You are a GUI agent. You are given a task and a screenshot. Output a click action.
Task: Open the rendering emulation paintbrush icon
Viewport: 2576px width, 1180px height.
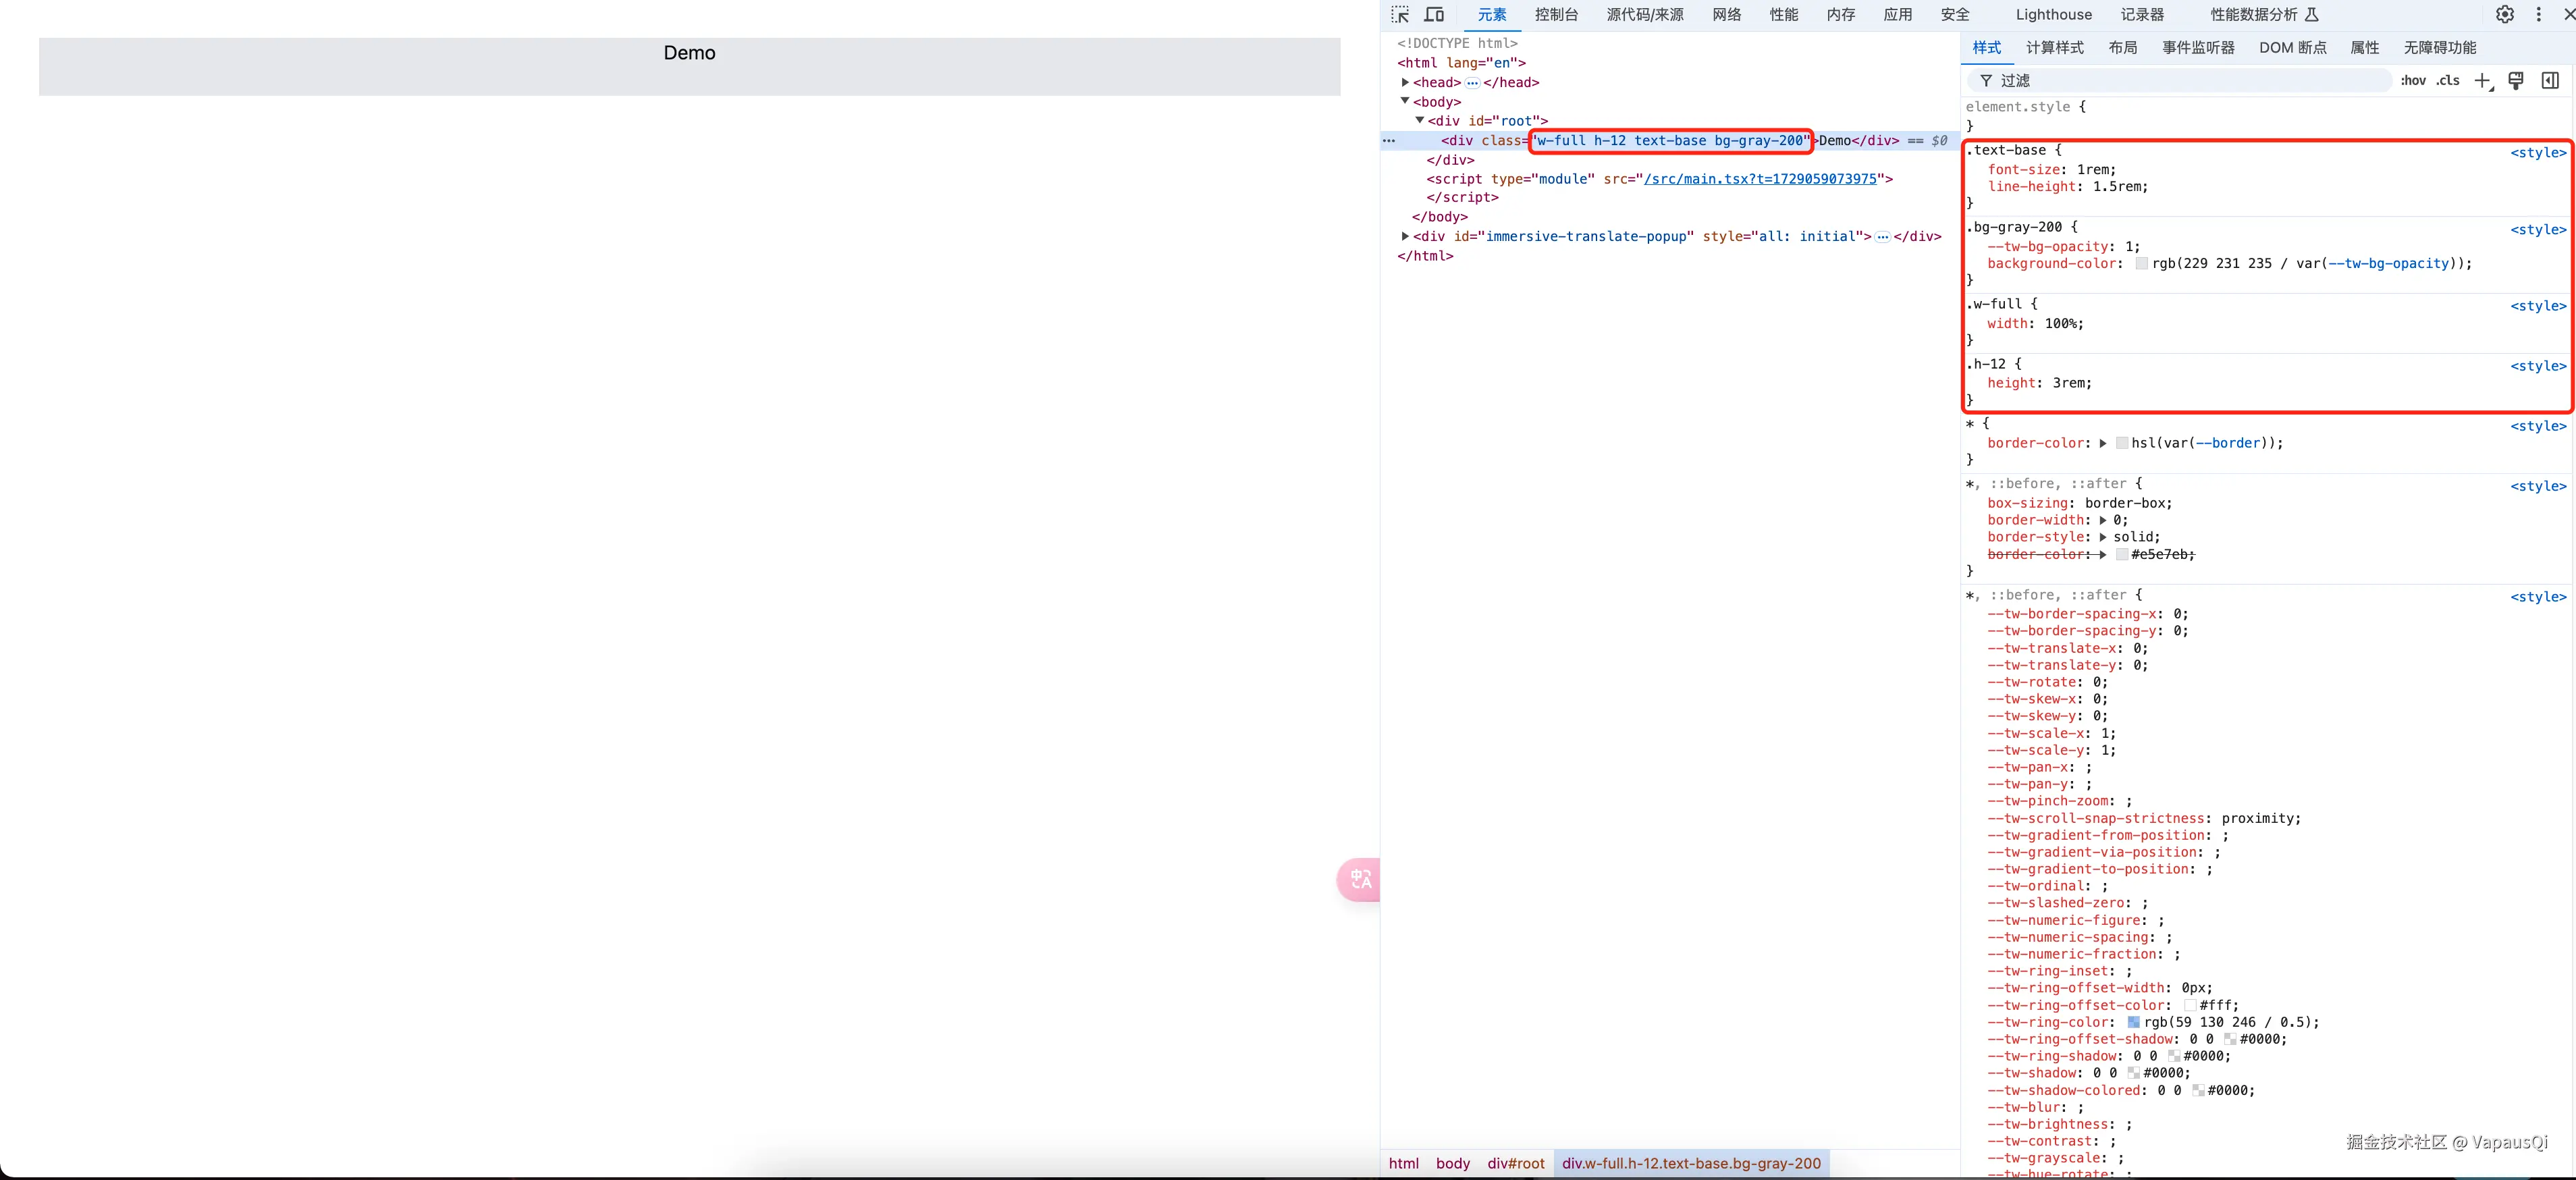click(2516, 81)
